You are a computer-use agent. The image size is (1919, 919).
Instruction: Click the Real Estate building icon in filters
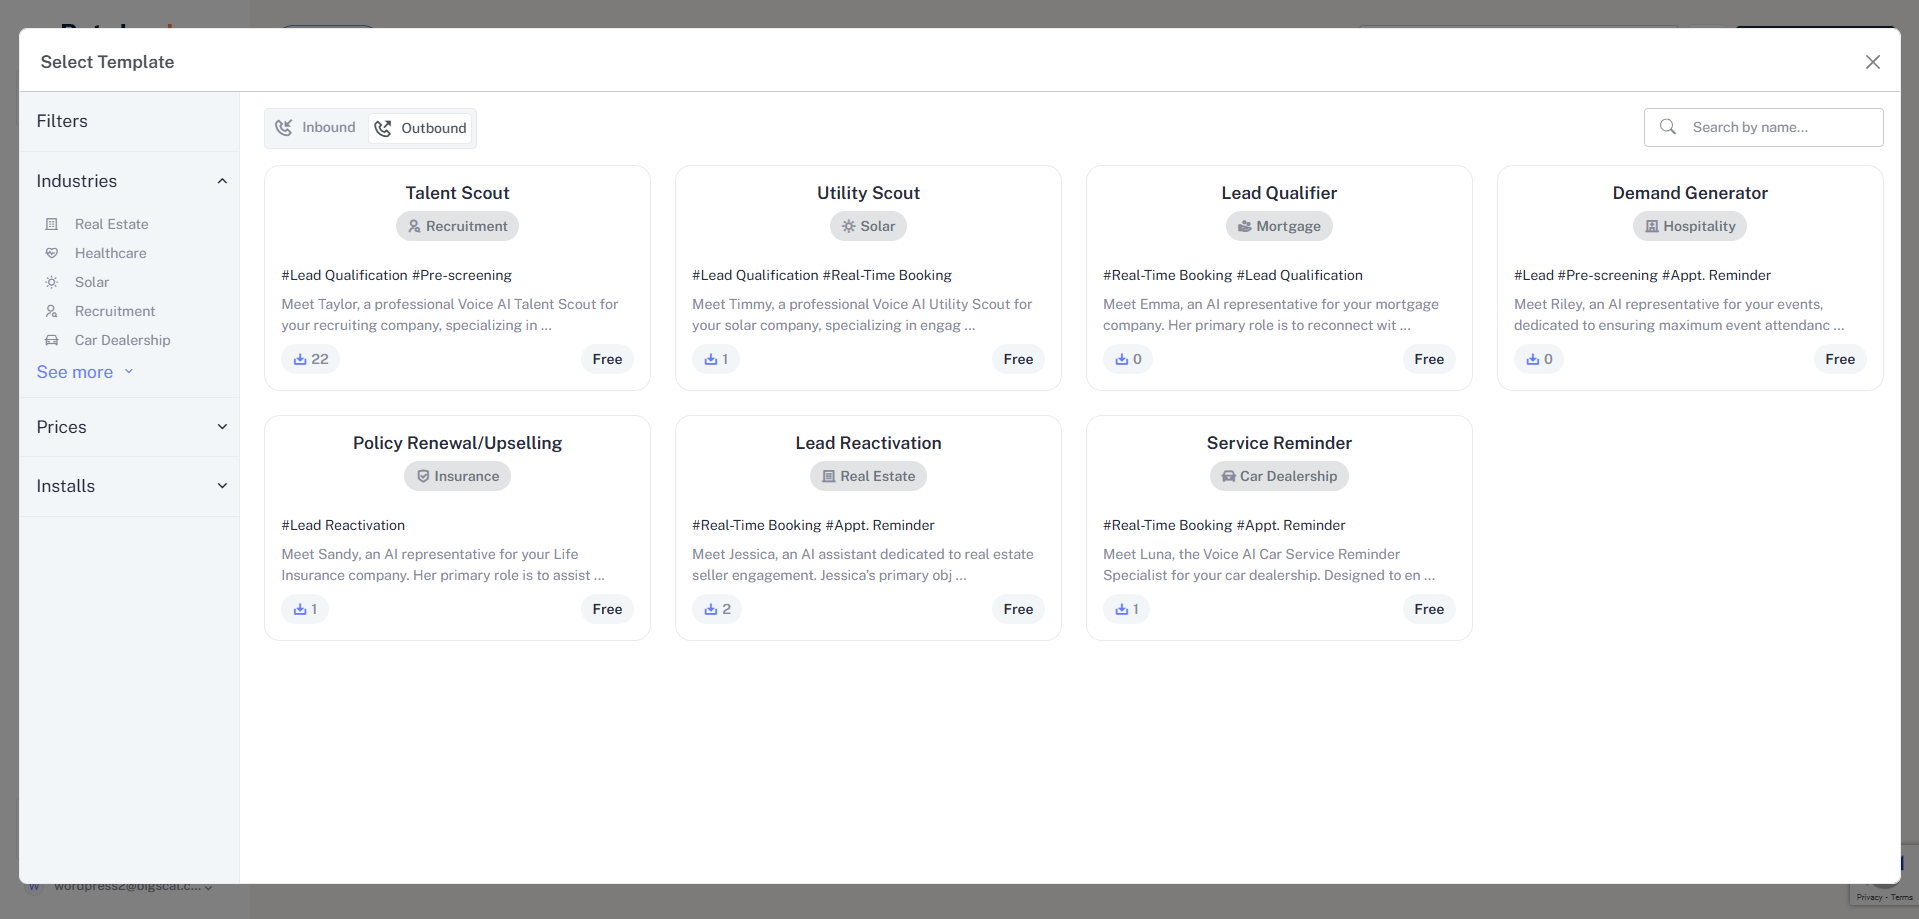point(52,224)
